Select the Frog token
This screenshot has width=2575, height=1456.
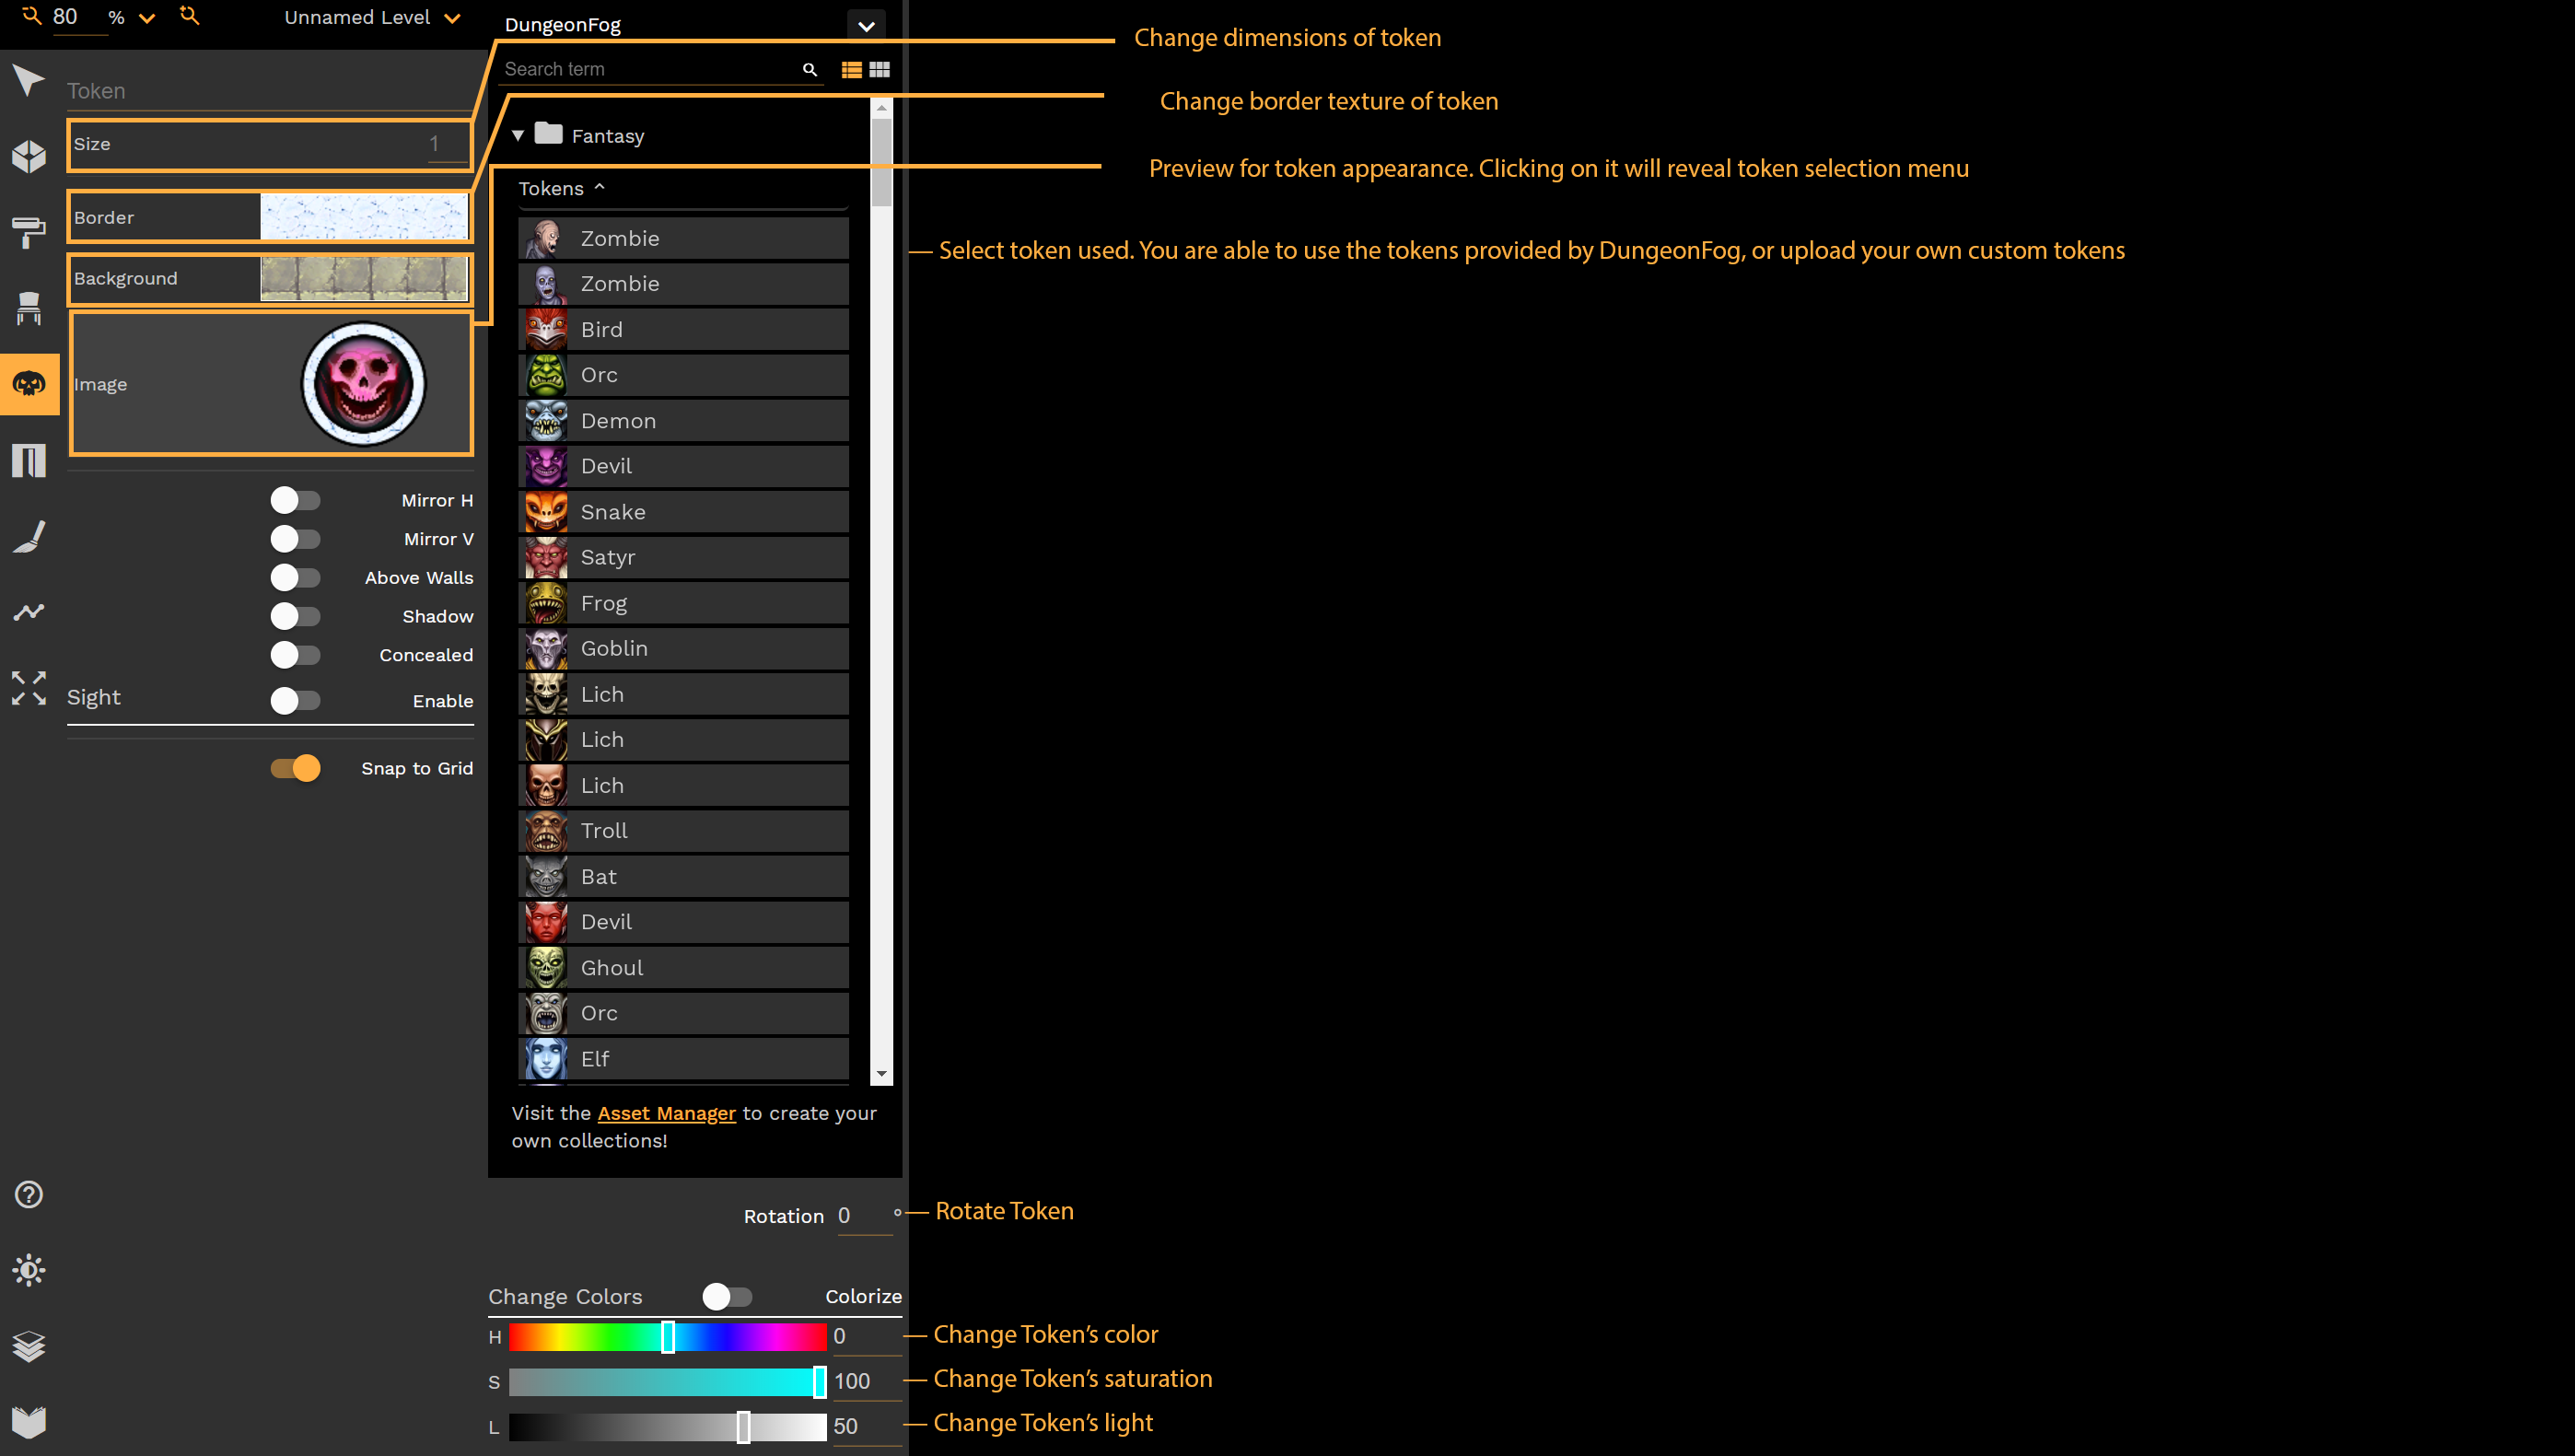(x=684, y=603)
